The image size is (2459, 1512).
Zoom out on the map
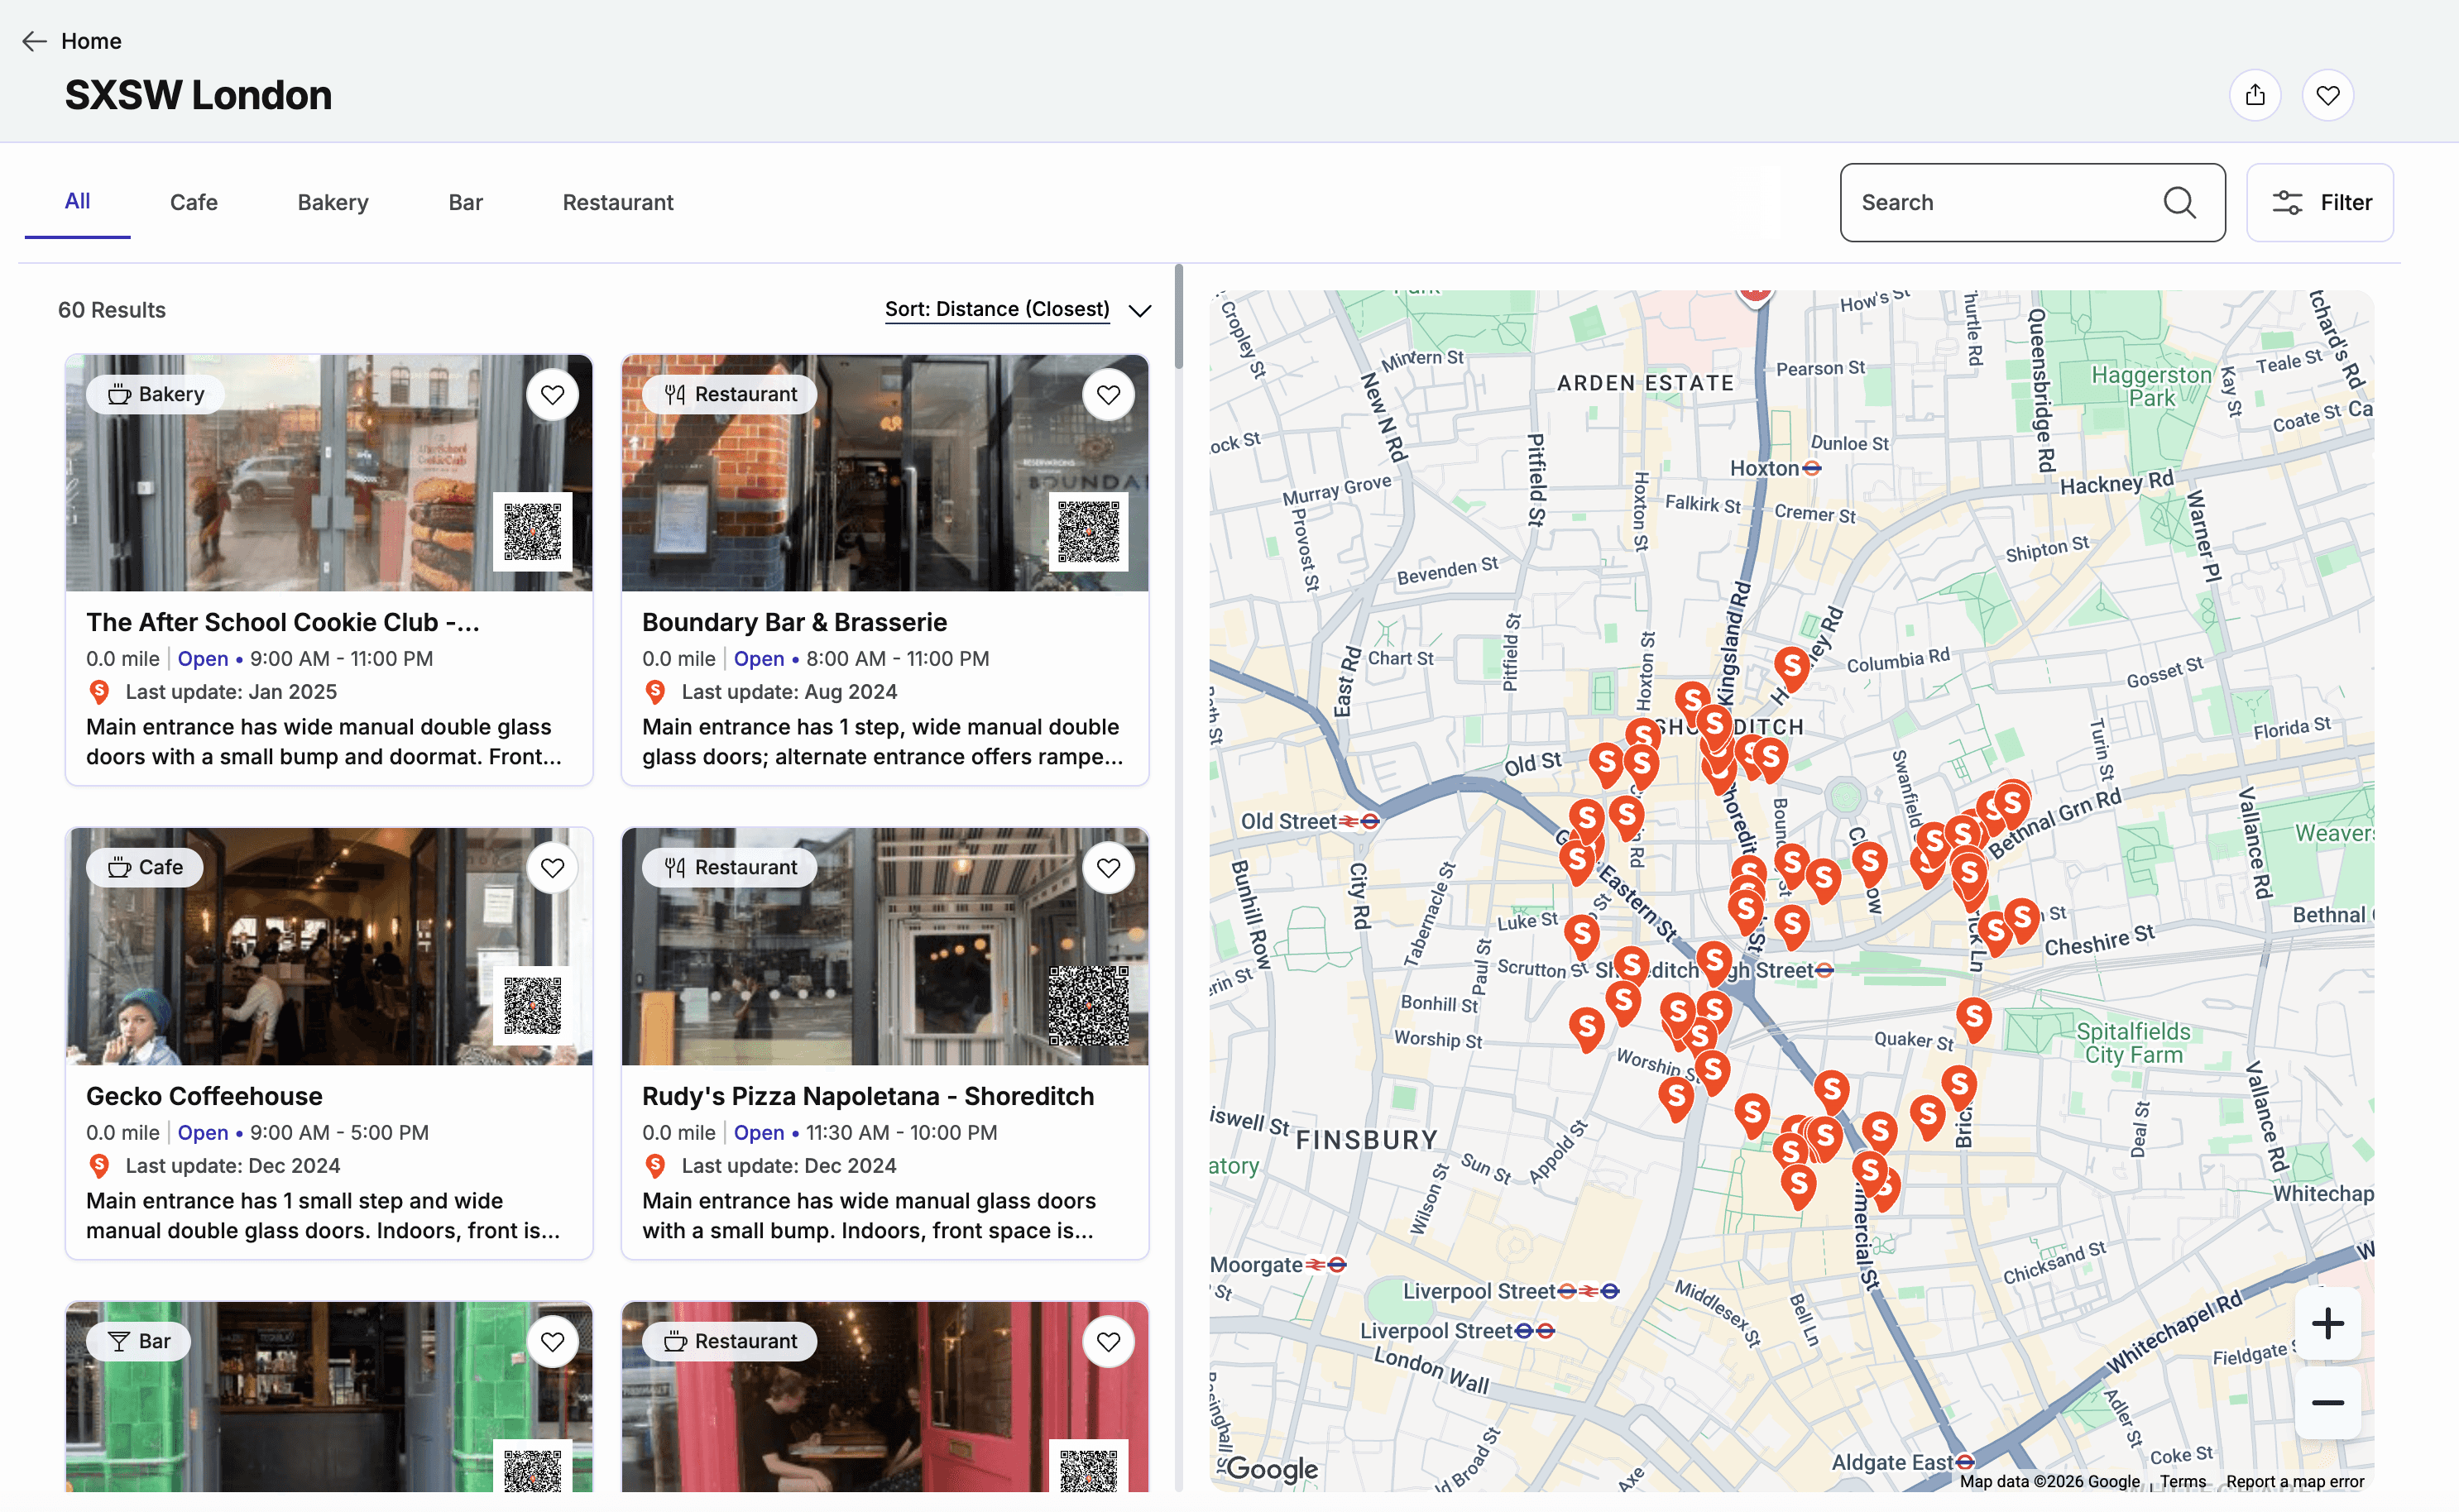(x=2327, y=1402)
